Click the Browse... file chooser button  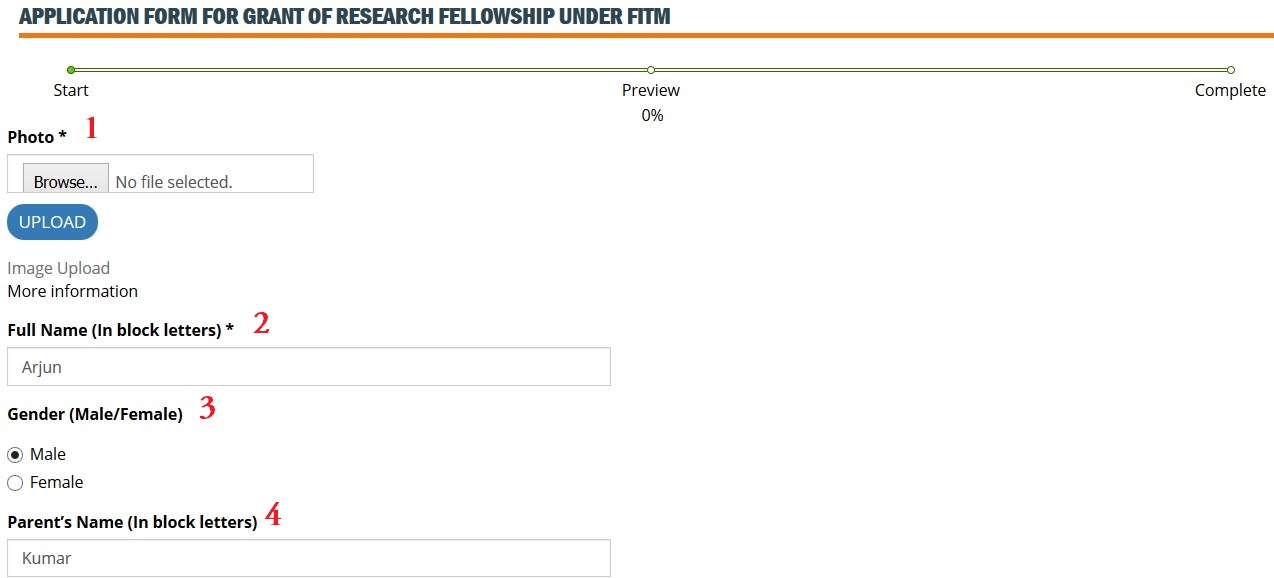(66, 181)
